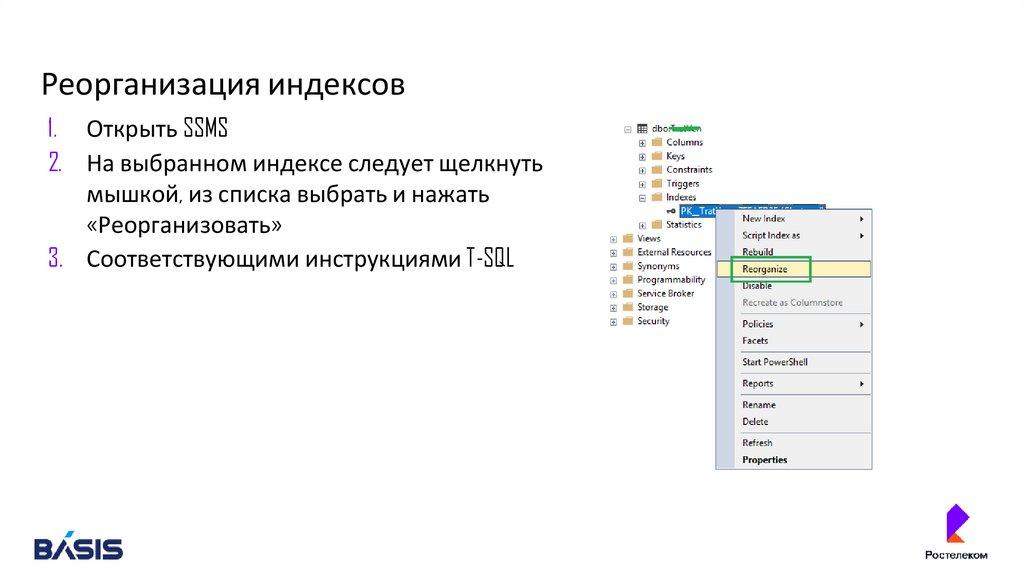Click Properties at the bottom of the menu
The width and height of the screenshot is (1024, 574).
coord(764,460)
